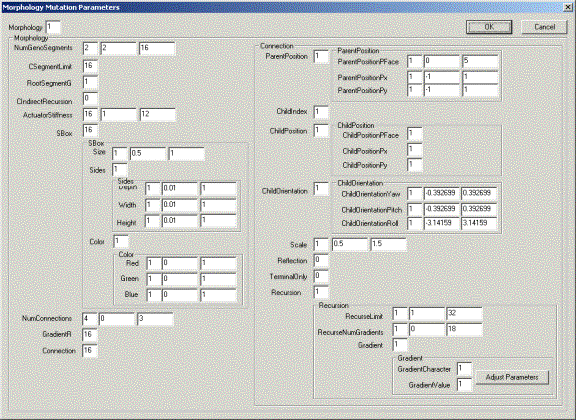Click the RootSegmentG input field
The image size is (576, 420).
90,83
